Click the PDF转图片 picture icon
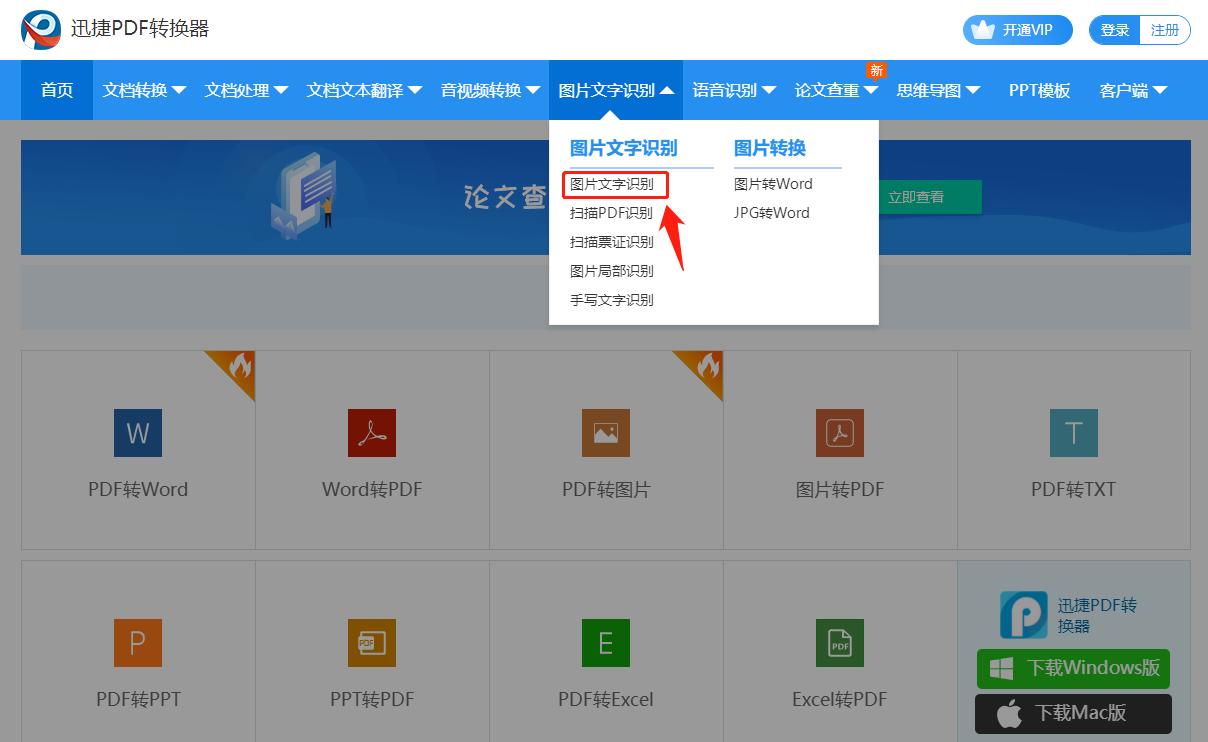Viewport: 1208px width, 742px height. point(605,433)
